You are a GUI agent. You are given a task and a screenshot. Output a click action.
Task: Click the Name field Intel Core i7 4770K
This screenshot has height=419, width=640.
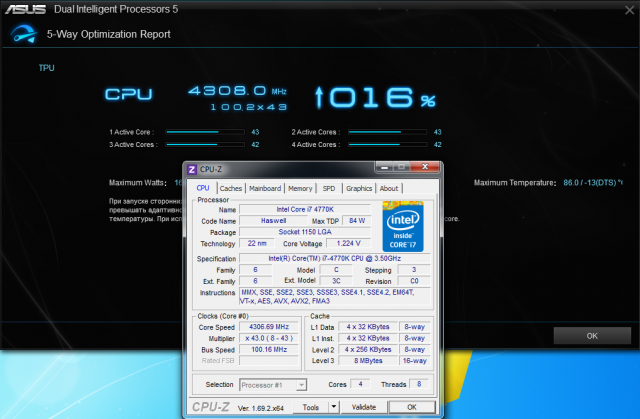pos(305,209)
